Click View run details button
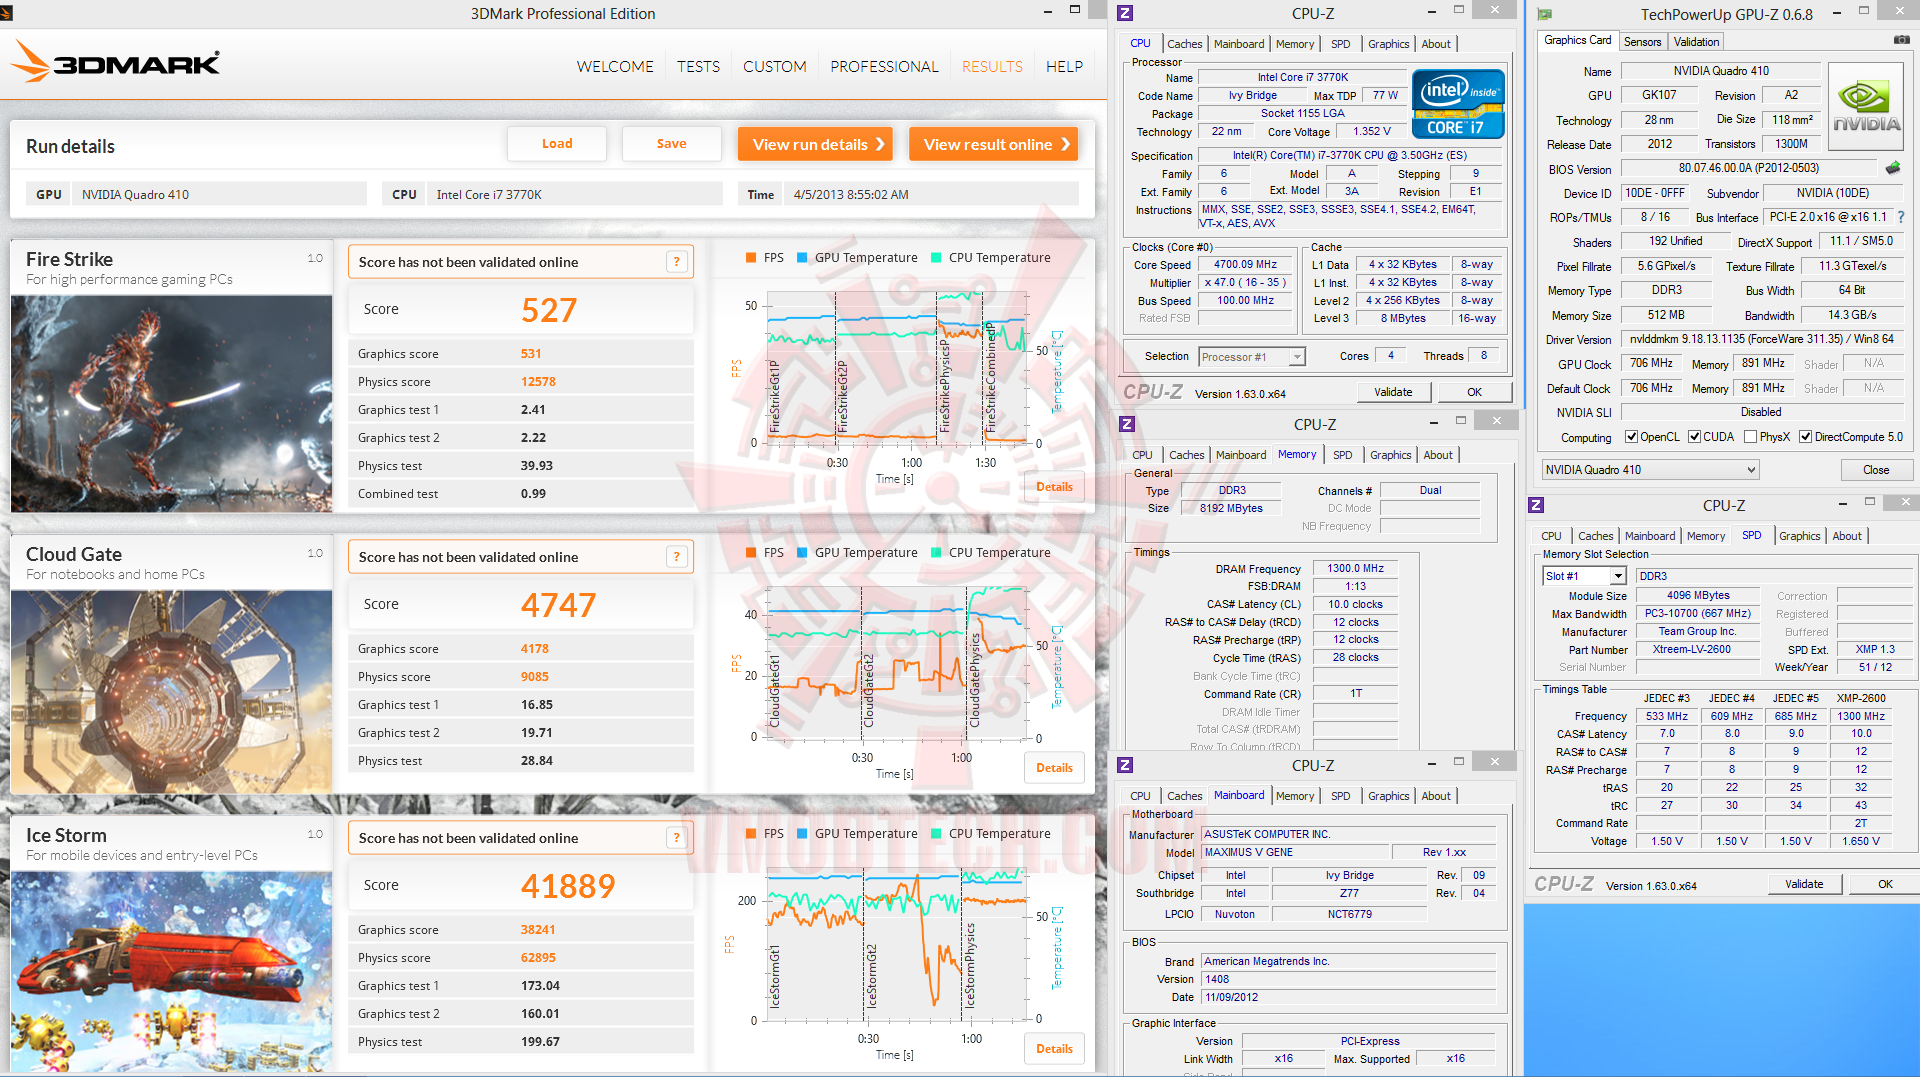 tap(816, 144)
